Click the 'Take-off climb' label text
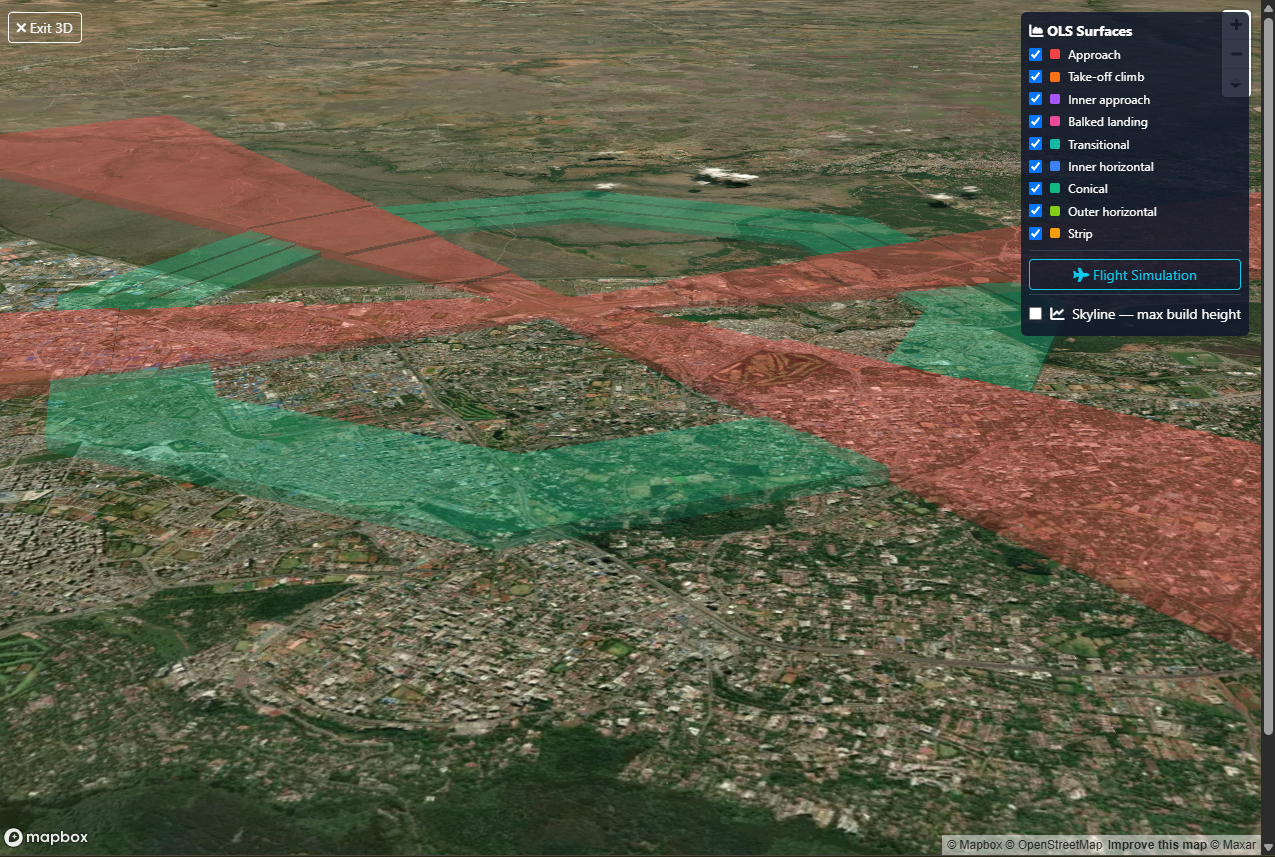Image resolution: width=1275 pixels, height=857 pixels. click(1106, 77)
